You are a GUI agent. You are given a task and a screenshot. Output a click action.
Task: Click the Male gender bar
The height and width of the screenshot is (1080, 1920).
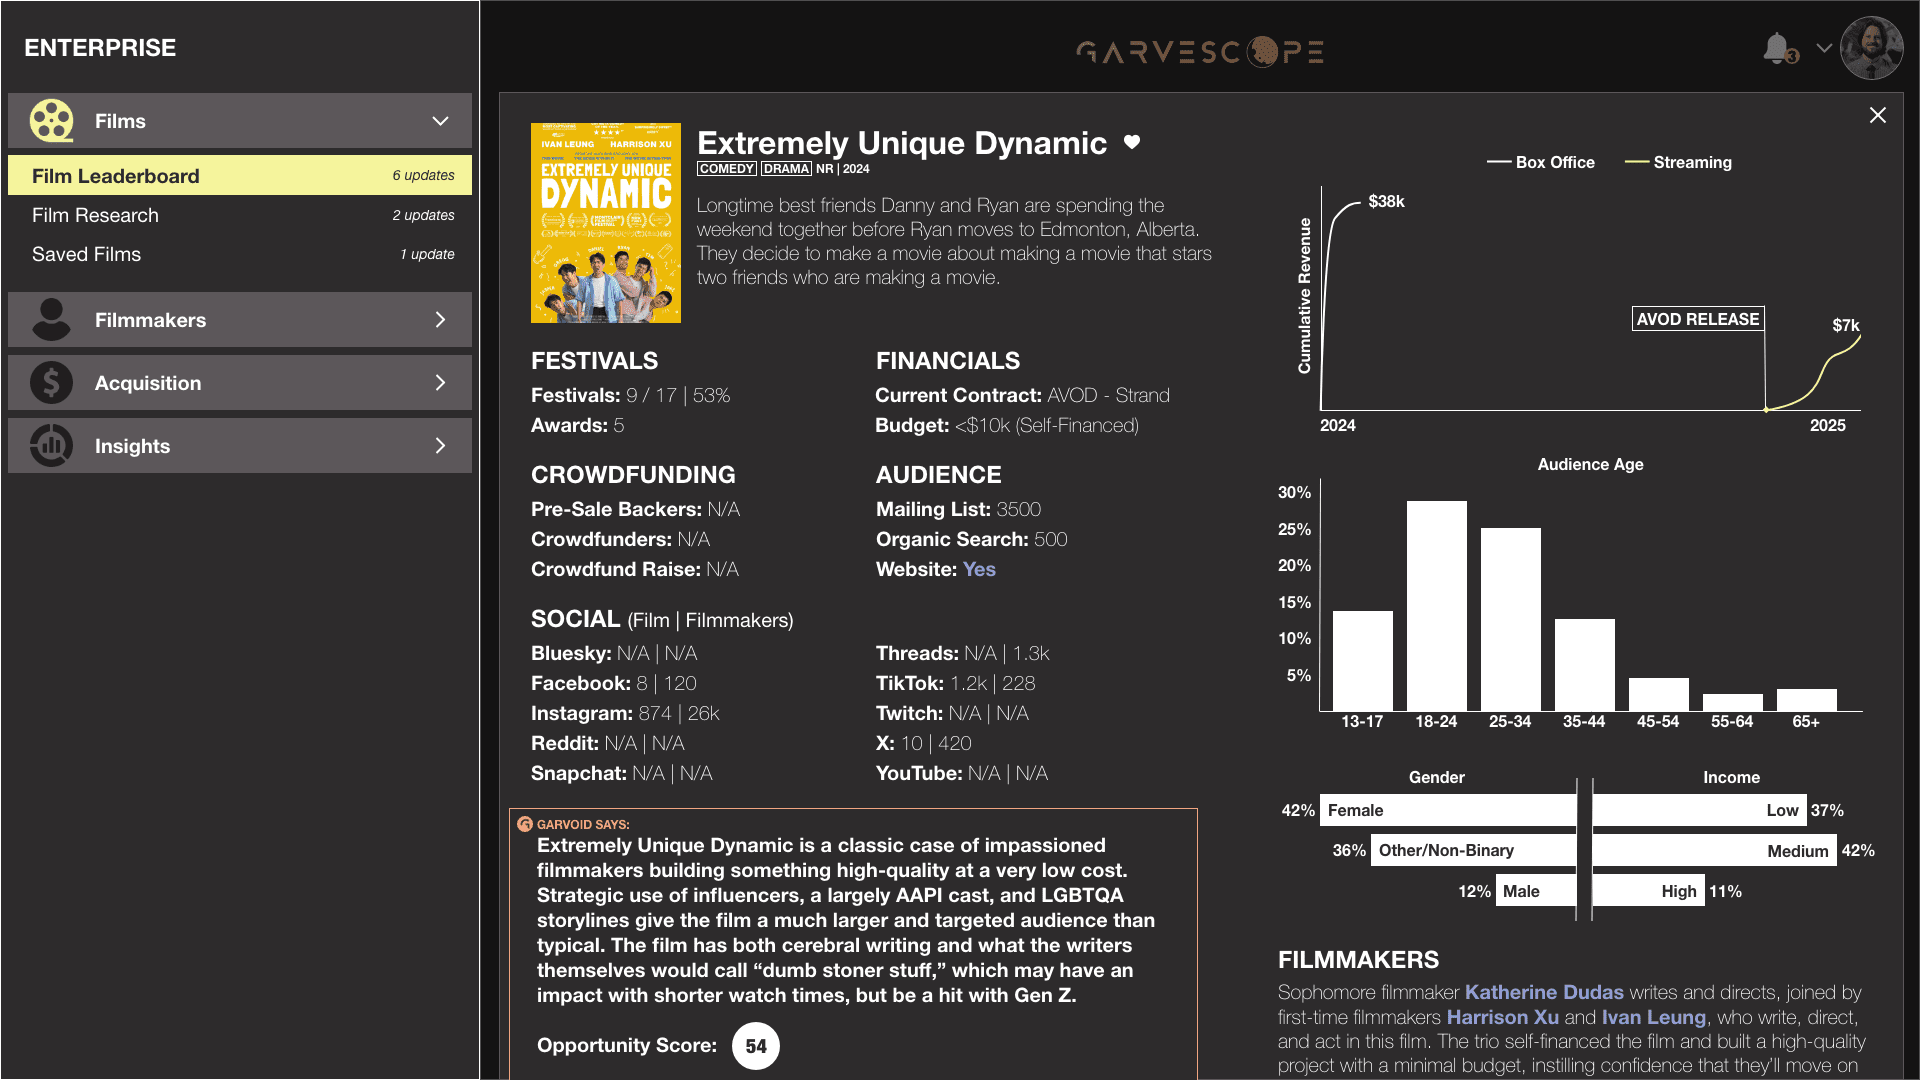pyautogui.click(x=1535, y=891)
